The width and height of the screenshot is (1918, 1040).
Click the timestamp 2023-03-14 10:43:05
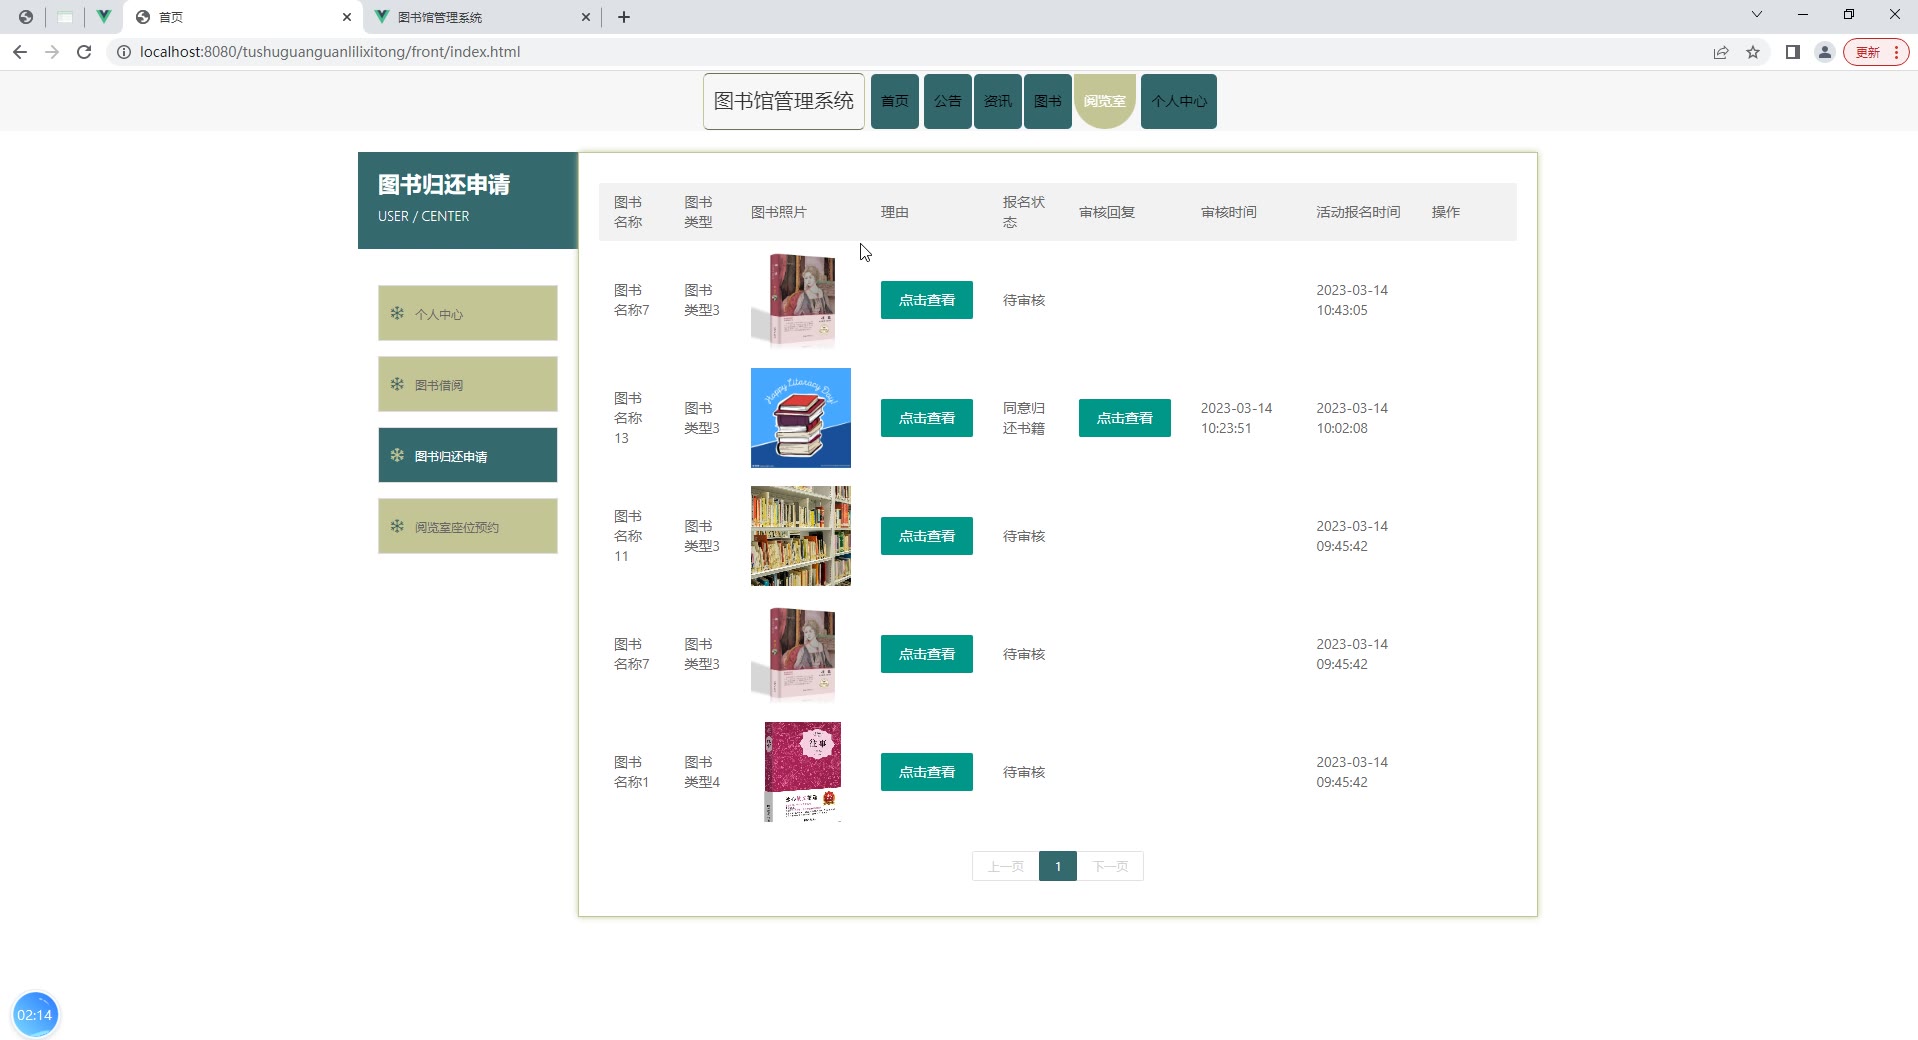pyautogui.click(x=1352, y=300)
